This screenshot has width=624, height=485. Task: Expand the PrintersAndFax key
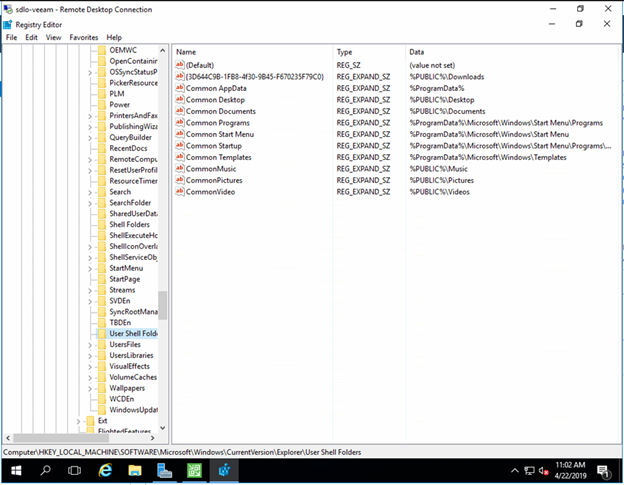click(90, 116)
